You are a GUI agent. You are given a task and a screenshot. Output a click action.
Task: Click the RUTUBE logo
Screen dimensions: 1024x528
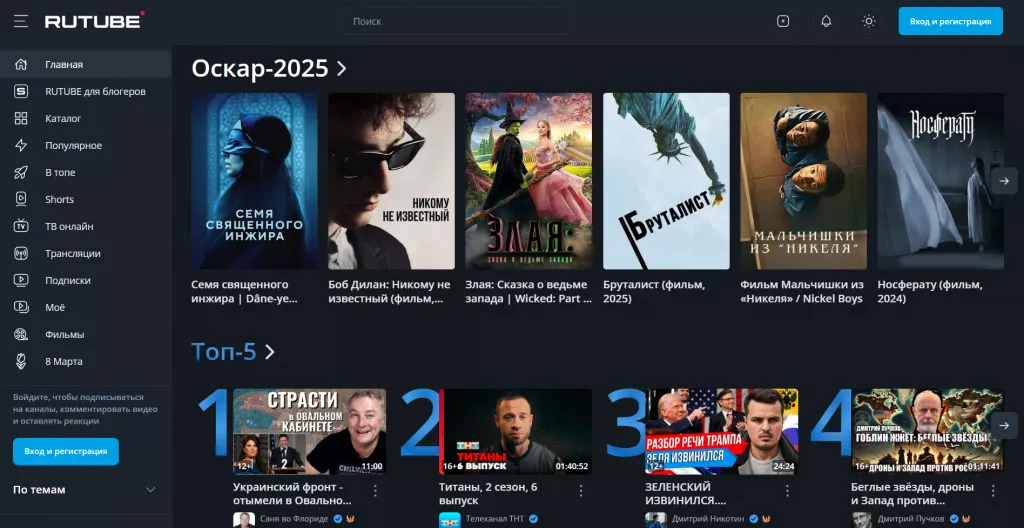pos(95,21)
